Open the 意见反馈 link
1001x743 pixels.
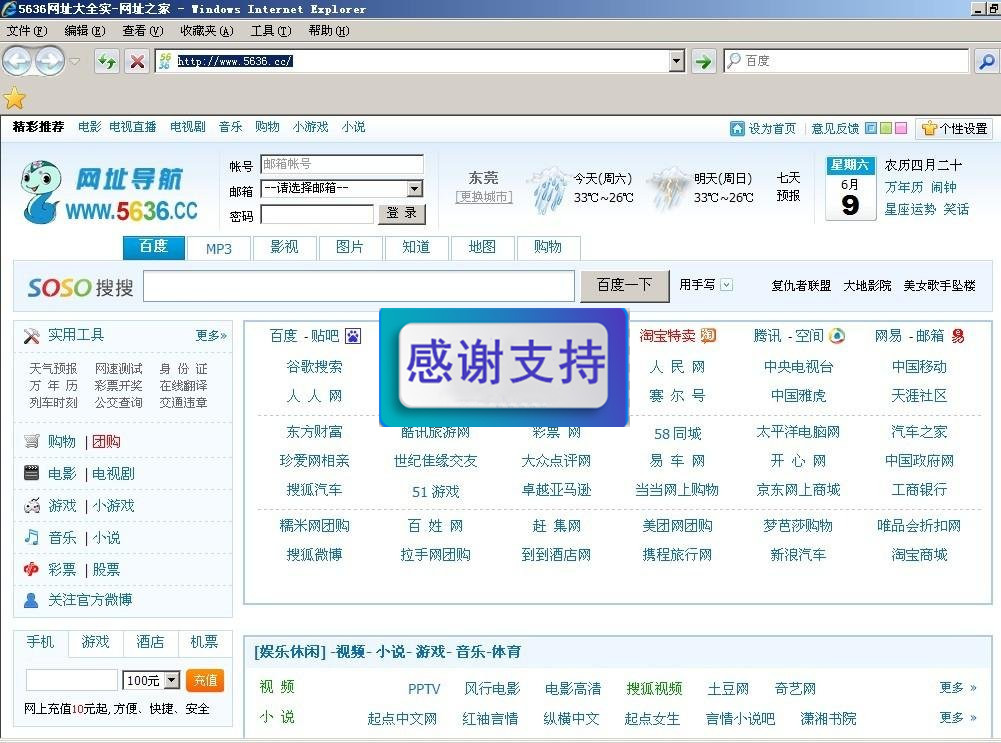(x=834, y=128)
